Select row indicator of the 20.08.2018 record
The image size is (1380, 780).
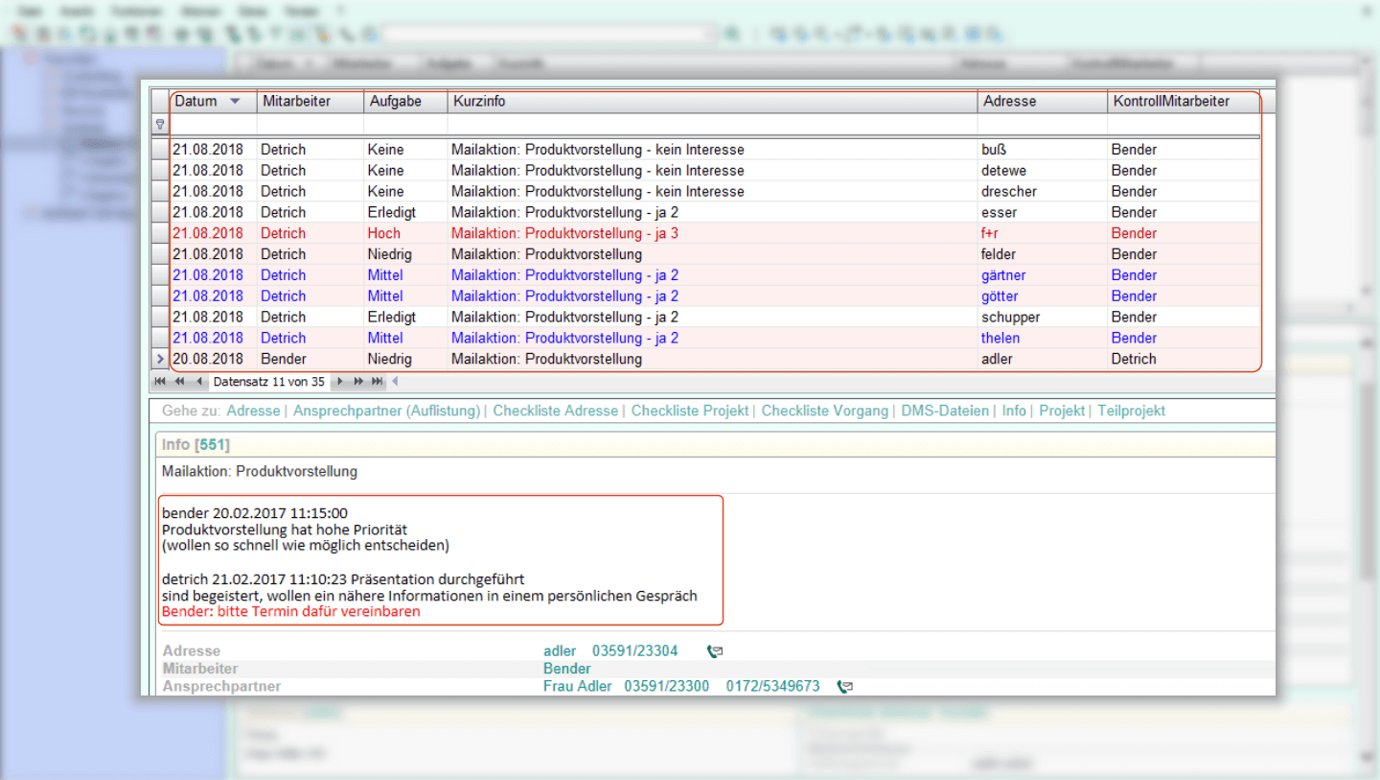coord(160,359)
